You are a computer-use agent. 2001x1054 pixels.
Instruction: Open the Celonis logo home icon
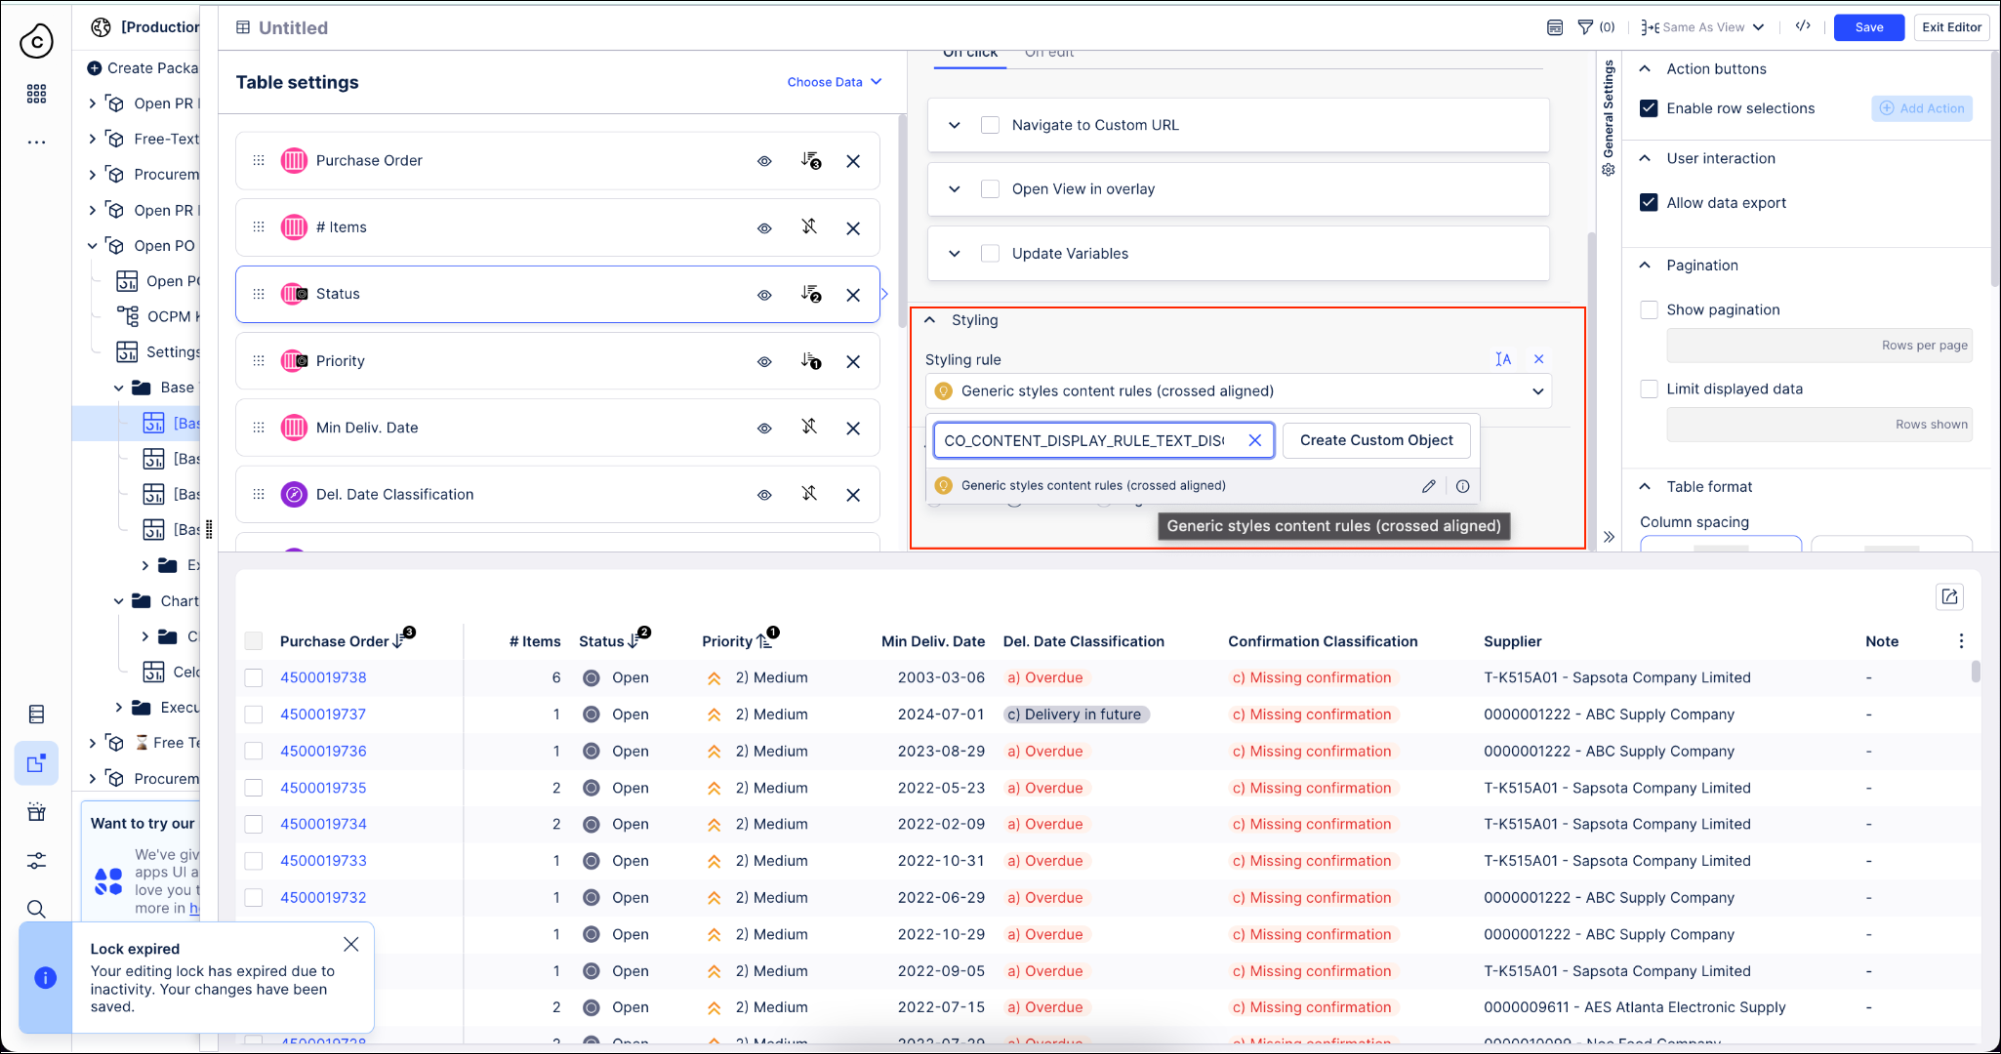37,41
